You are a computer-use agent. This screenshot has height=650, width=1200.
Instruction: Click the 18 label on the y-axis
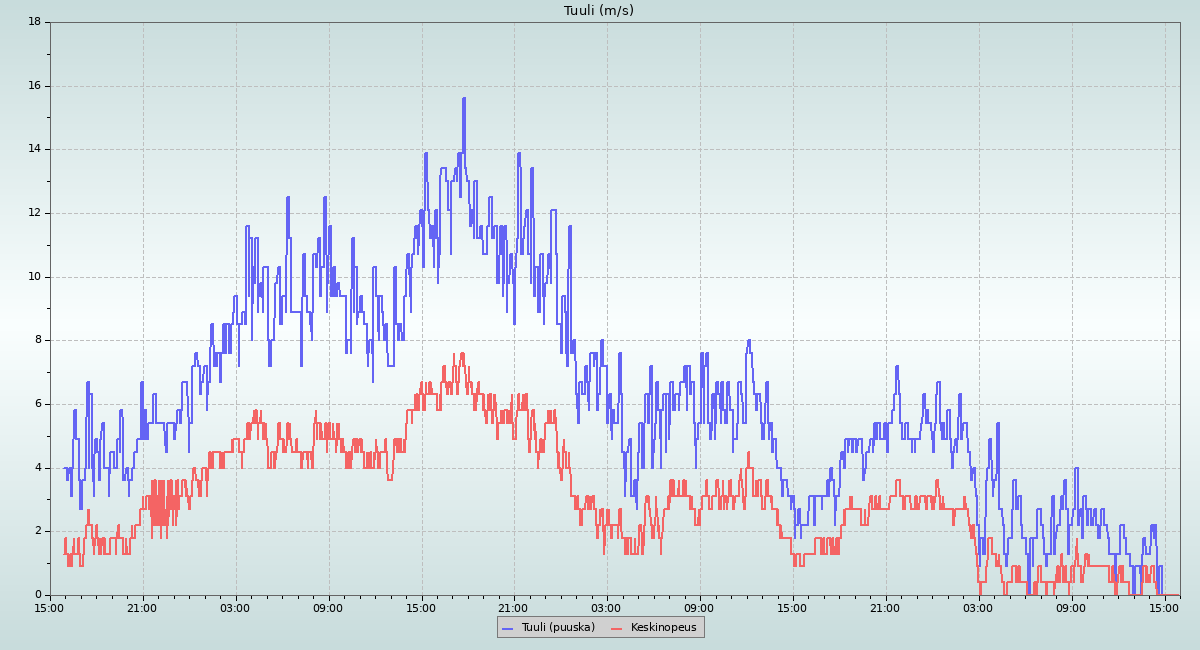pyautogui.click(x=34, y=22)
